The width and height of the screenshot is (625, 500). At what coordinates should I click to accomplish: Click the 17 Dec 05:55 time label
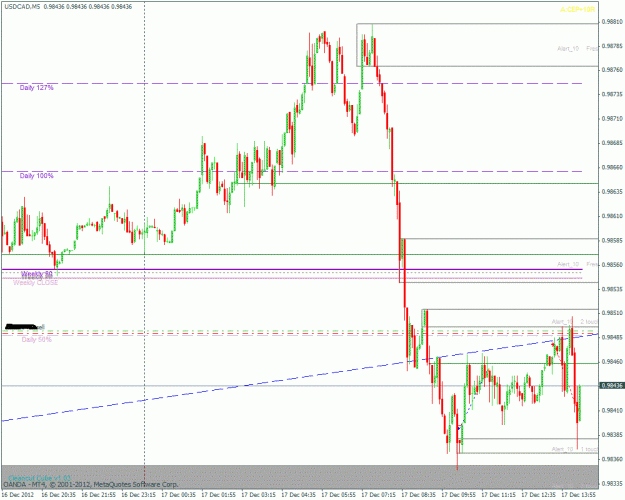coord(338,495)
